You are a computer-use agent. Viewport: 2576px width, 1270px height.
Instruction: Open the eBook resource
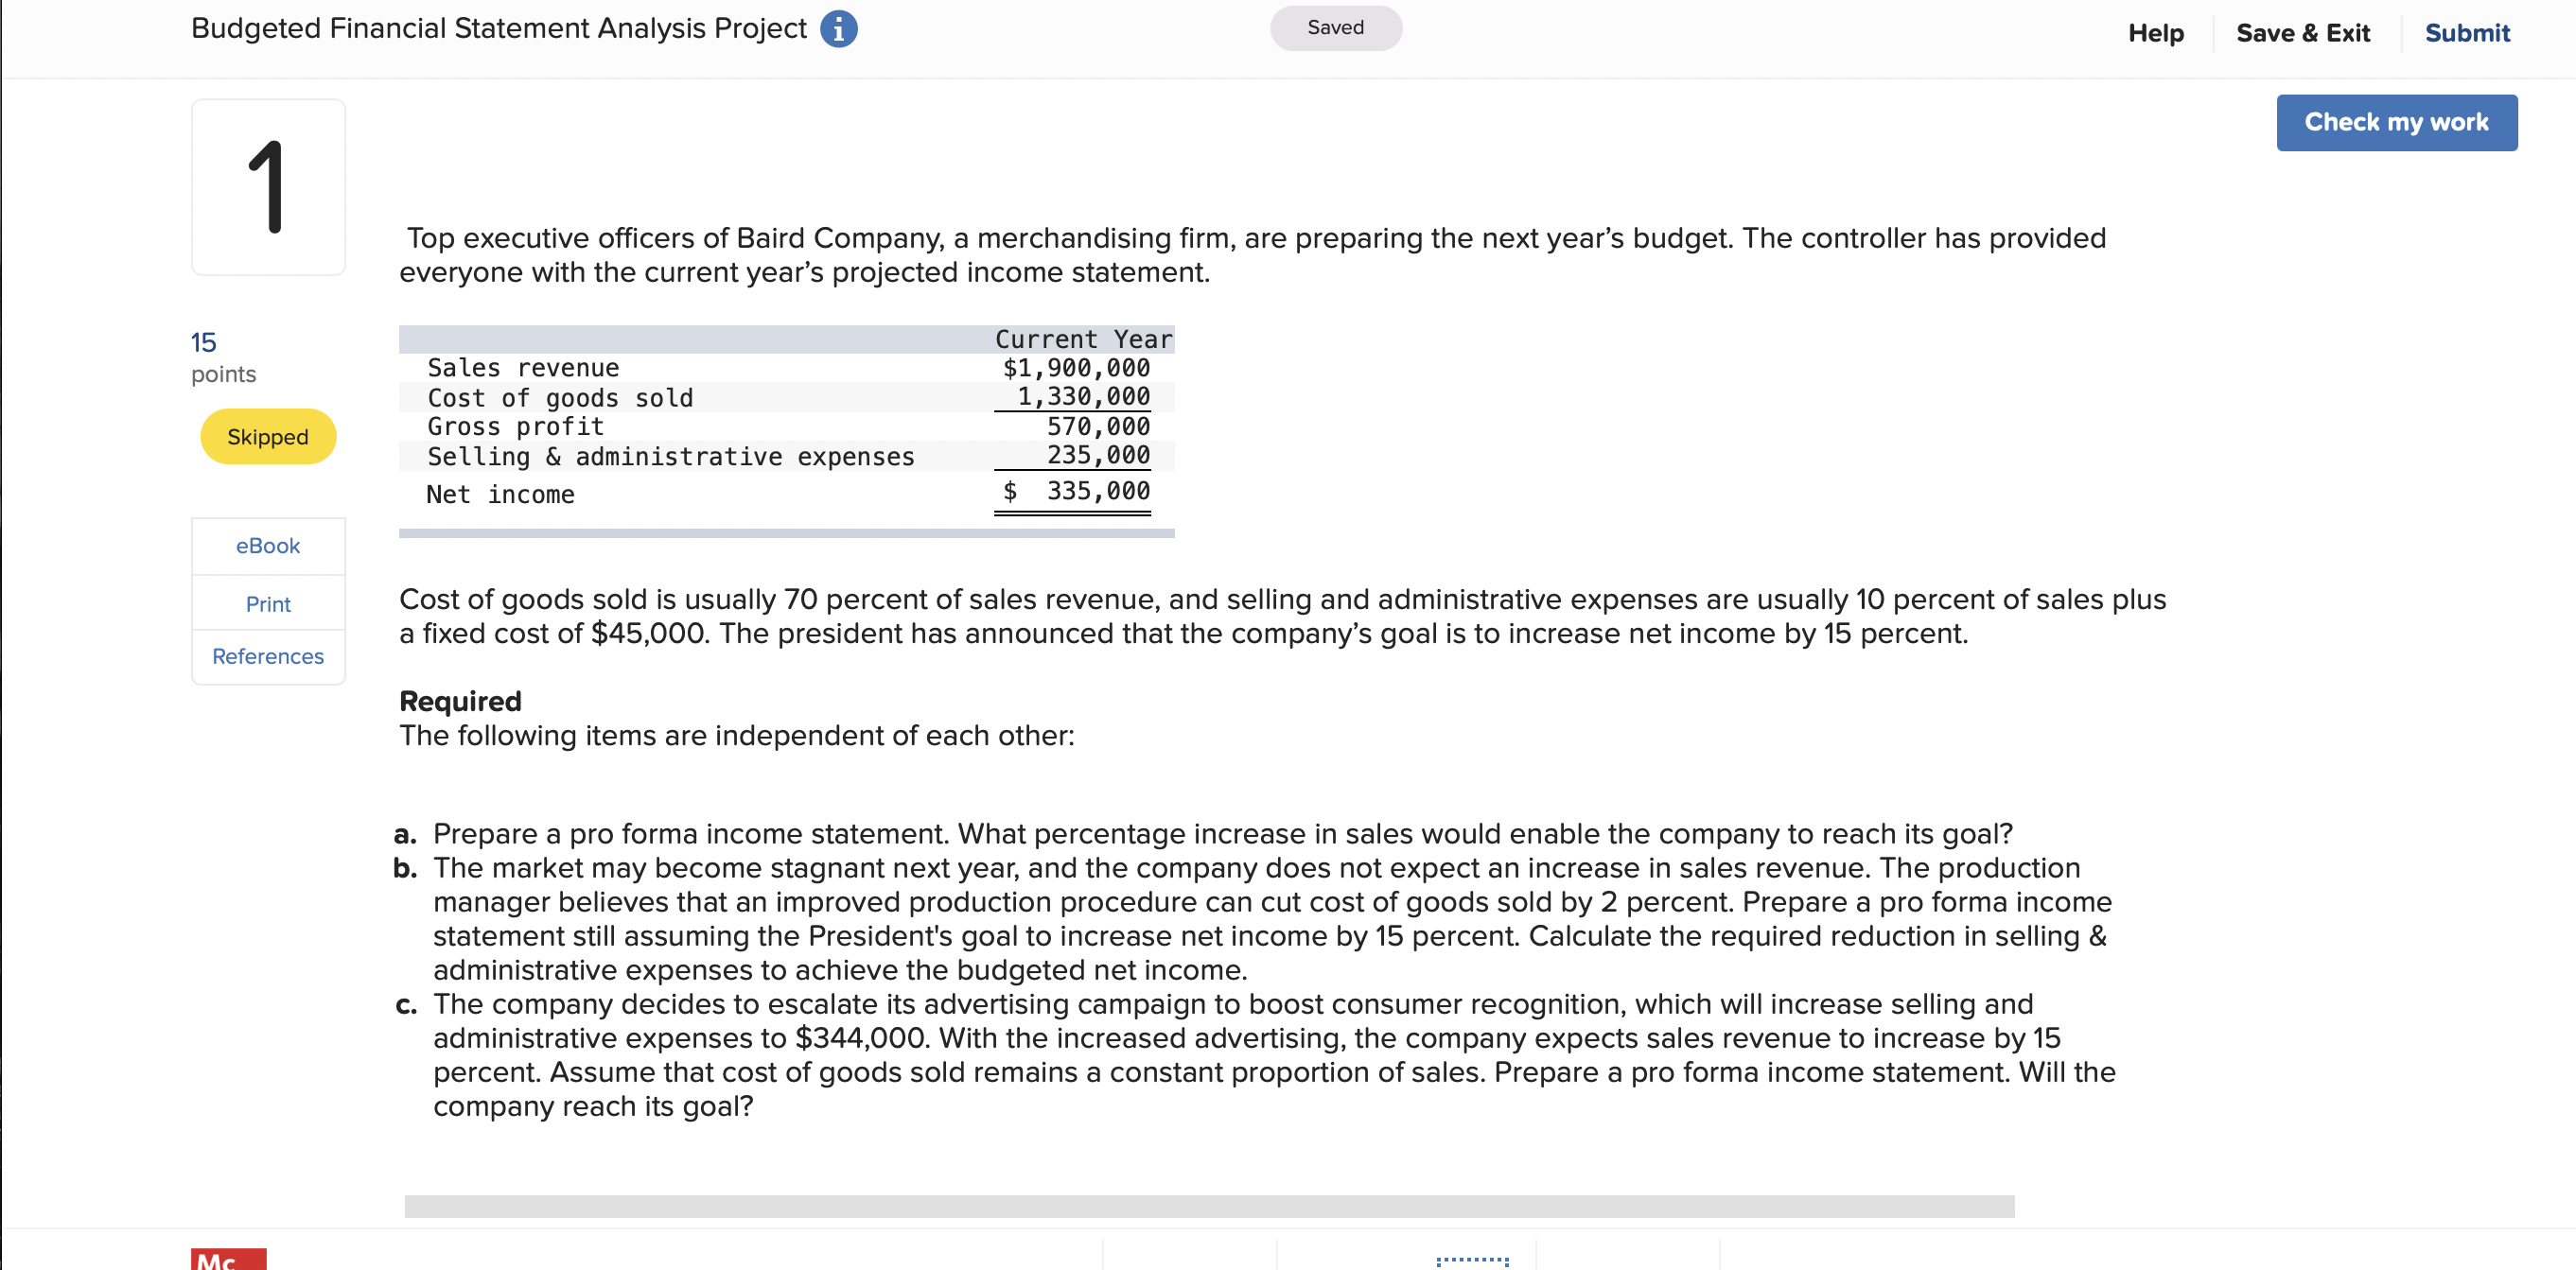click(267, 545)
